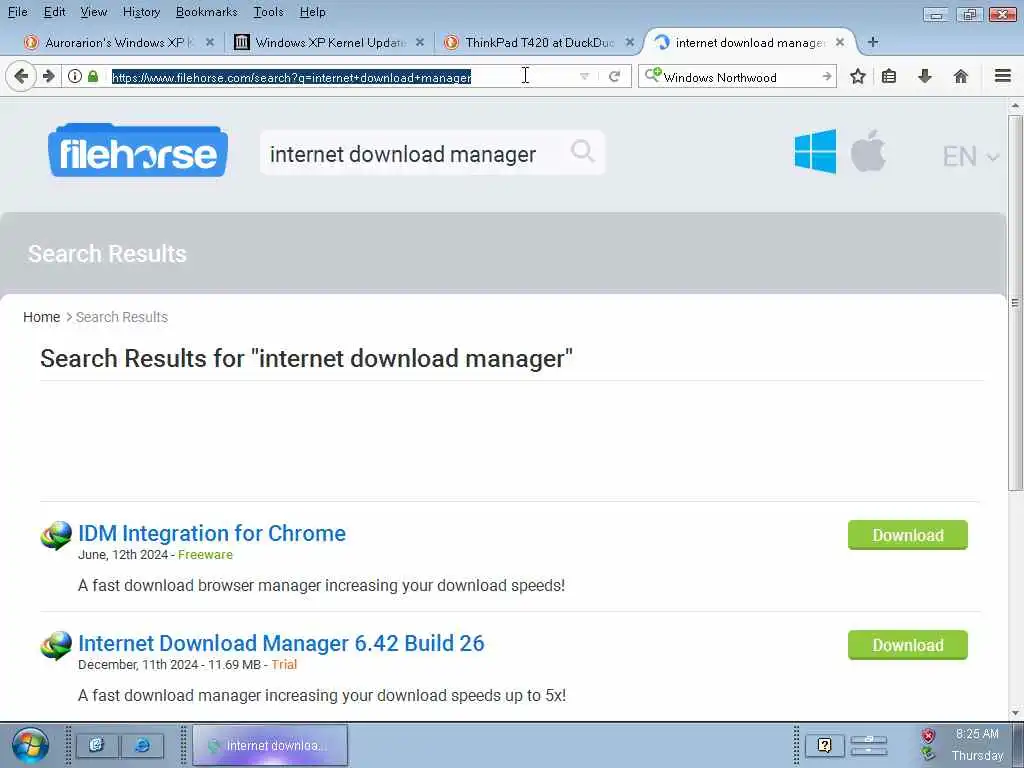1024x768 pixels.
Task: Expand the EN language dropdown
Action: (x=970, y=156)
